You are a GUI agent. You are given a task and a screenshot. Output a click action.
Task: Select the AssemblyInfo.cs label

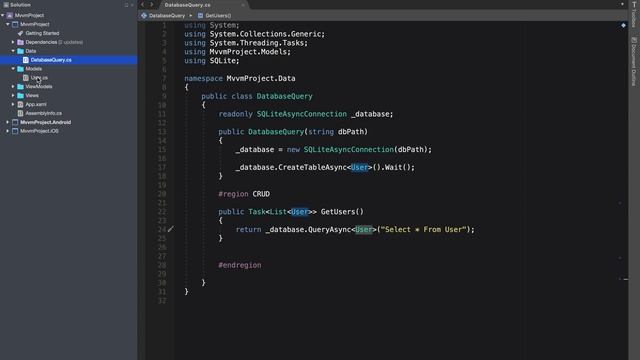click(44, 113)
